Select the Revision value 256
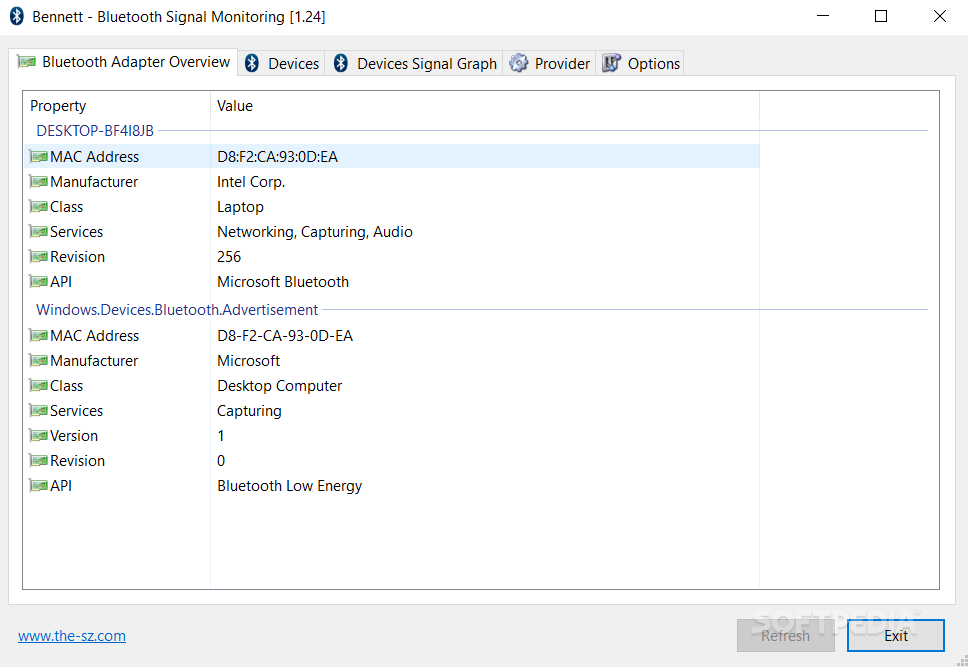 click(229, 257)
